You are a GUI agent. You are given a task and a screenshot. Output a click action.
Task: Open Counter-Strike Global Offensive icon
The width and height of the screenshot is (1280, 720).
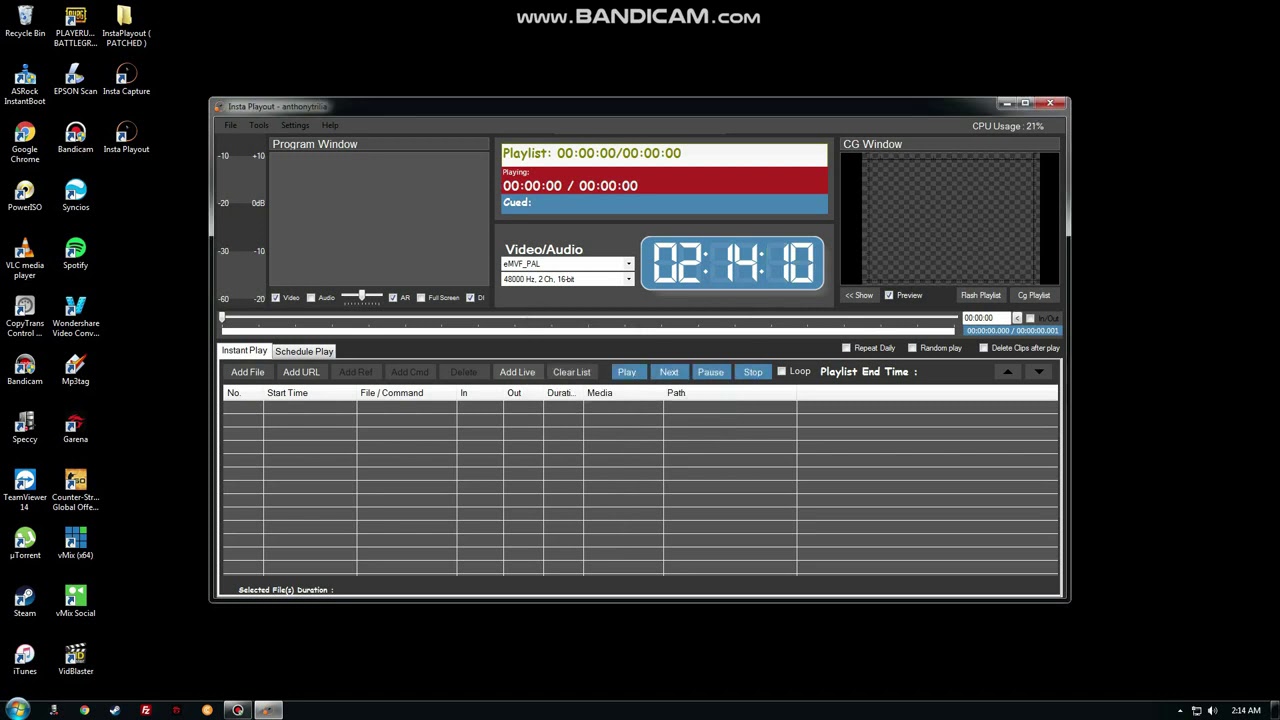point(75,491)
